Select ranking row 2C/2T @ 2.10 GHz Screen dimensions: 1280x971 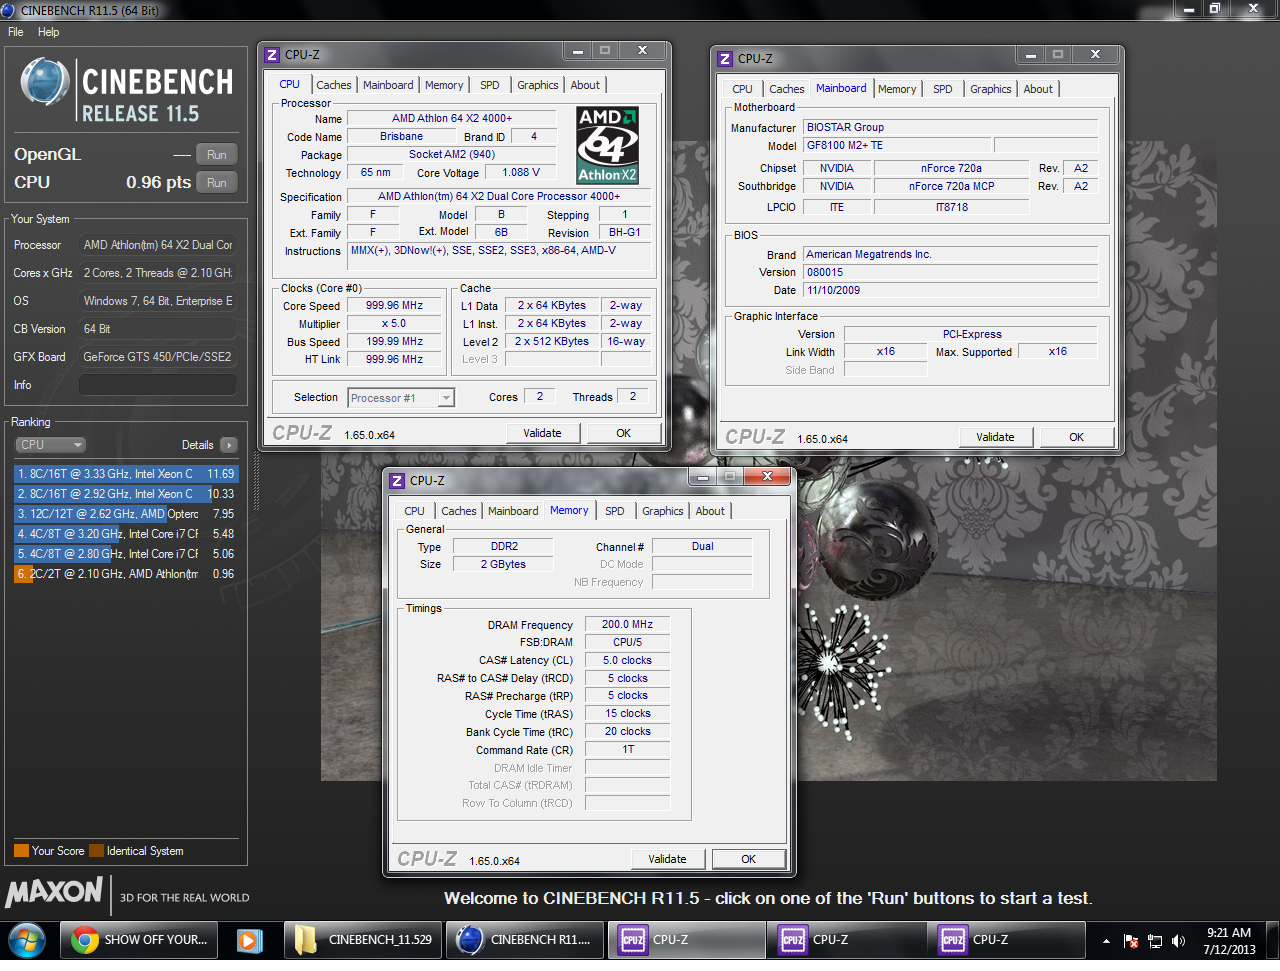[126, 574]
